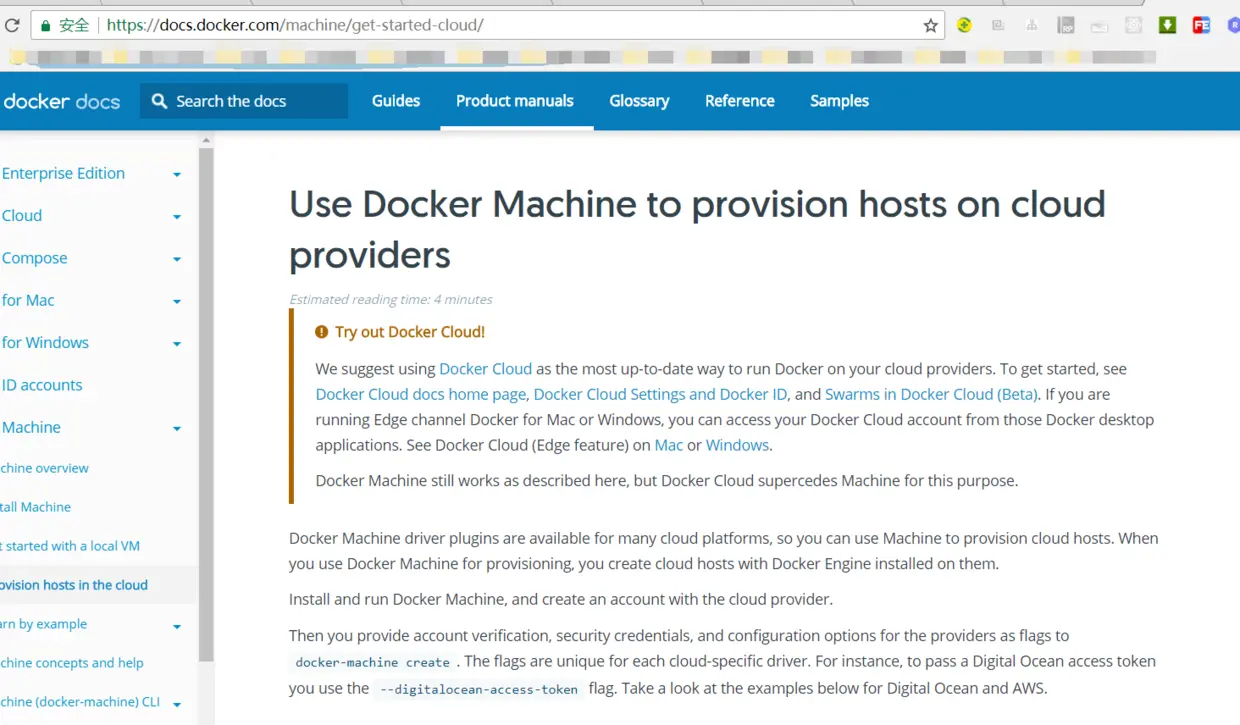Screen dimensions: 1240x725
Task: Bookmark this page with the star icon
Action: (x=930, y=25)
